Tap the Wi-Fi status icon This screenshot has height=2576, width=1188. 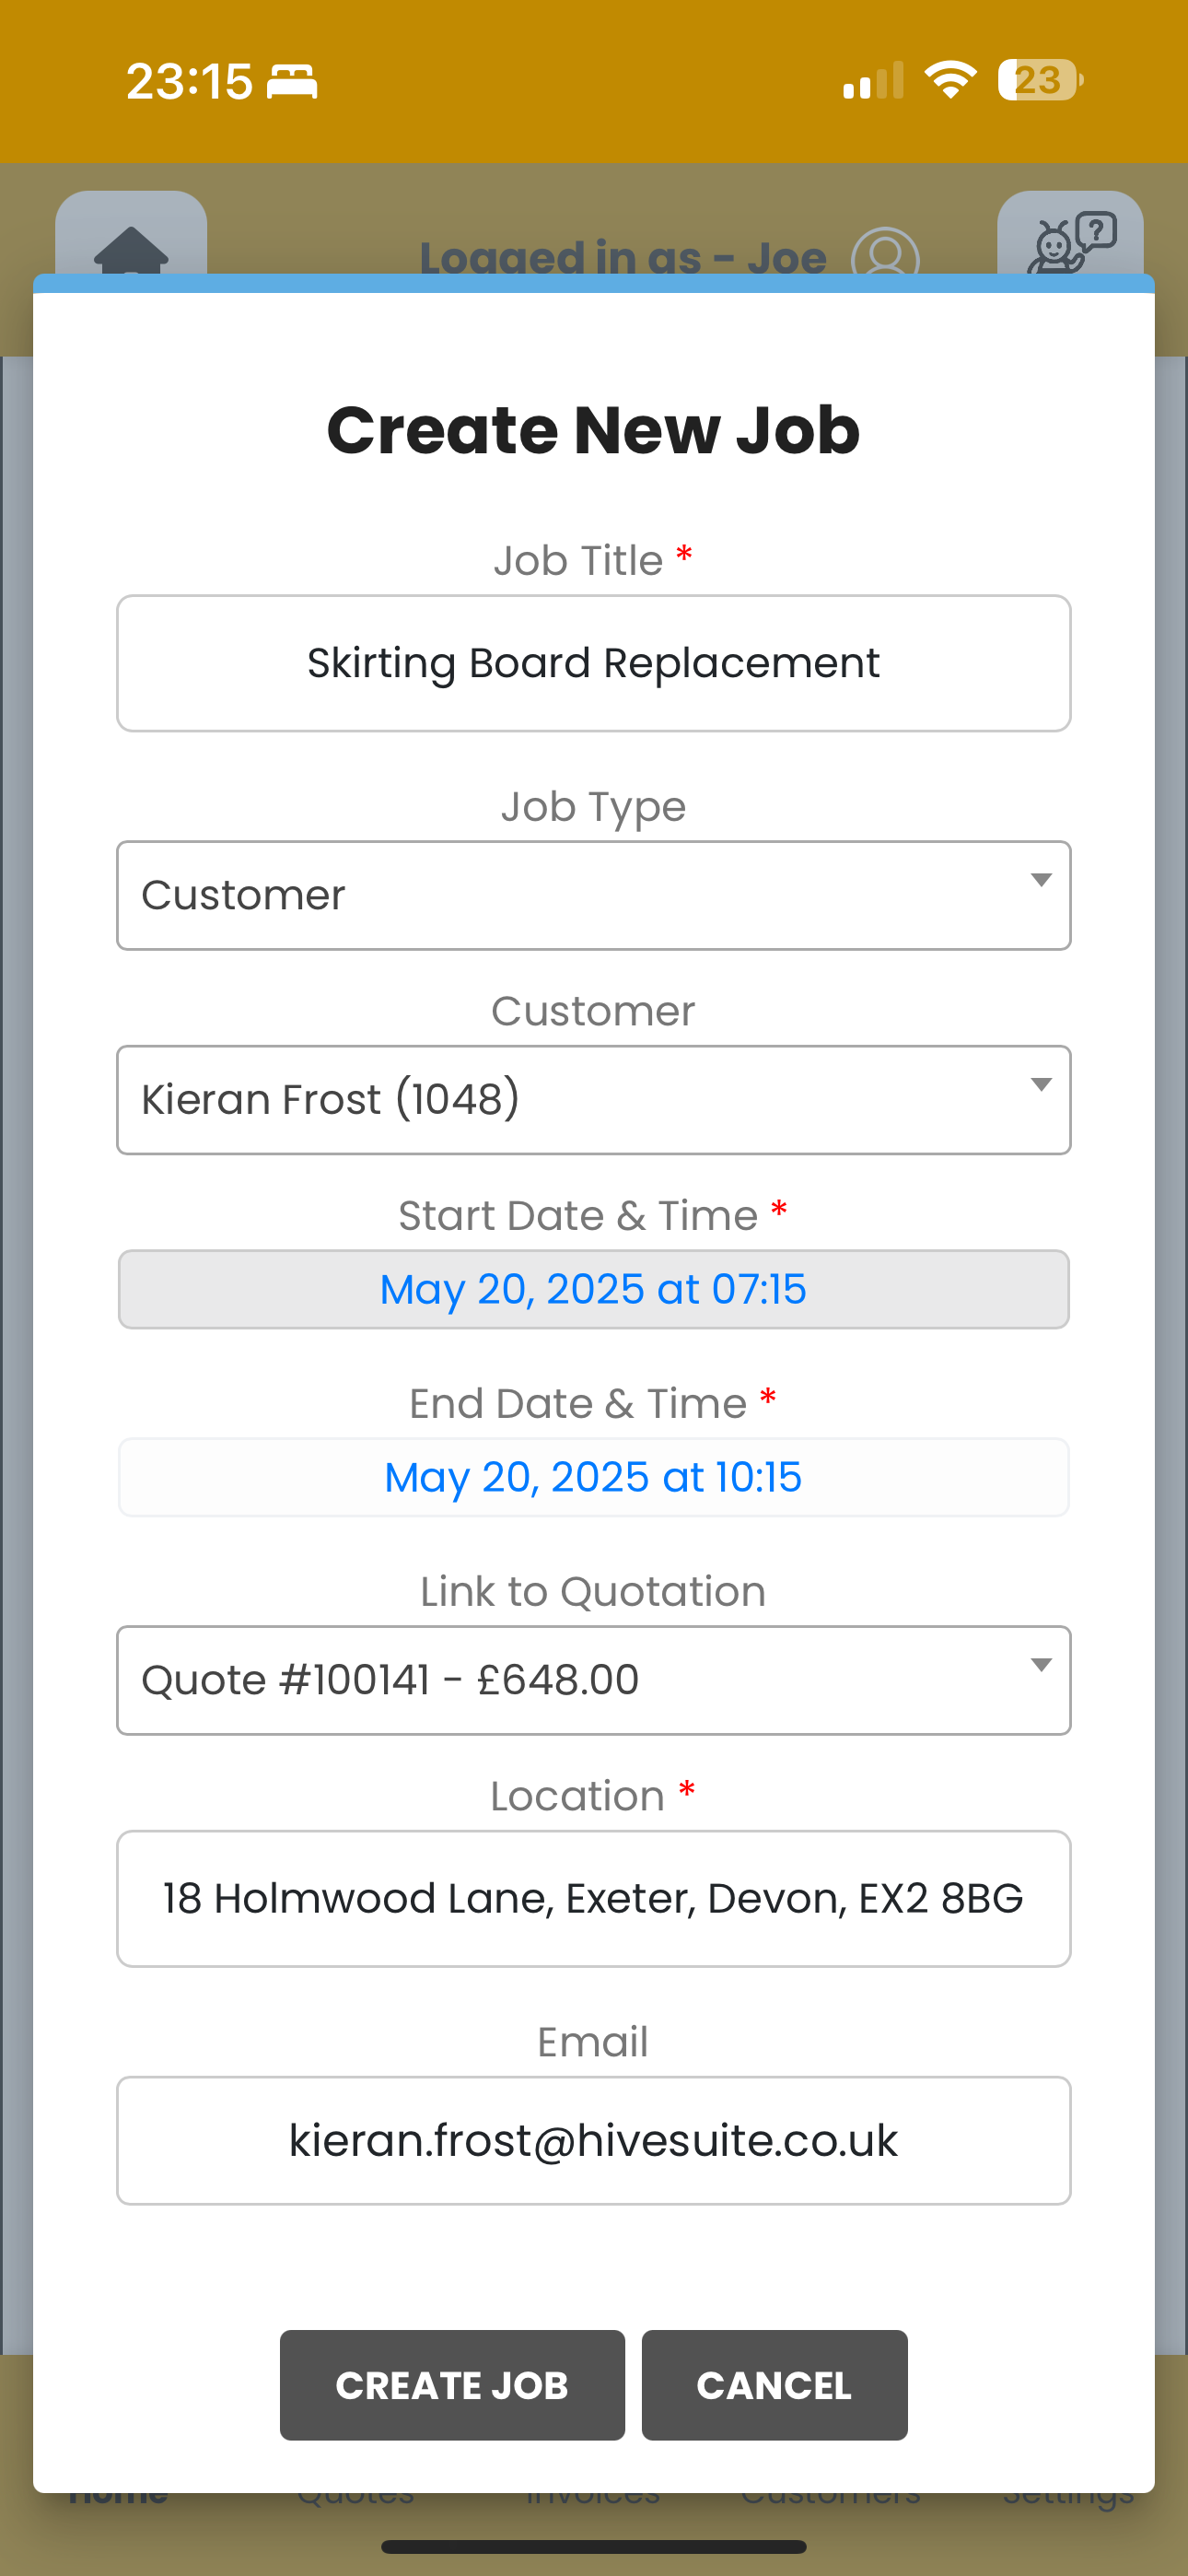949,80
